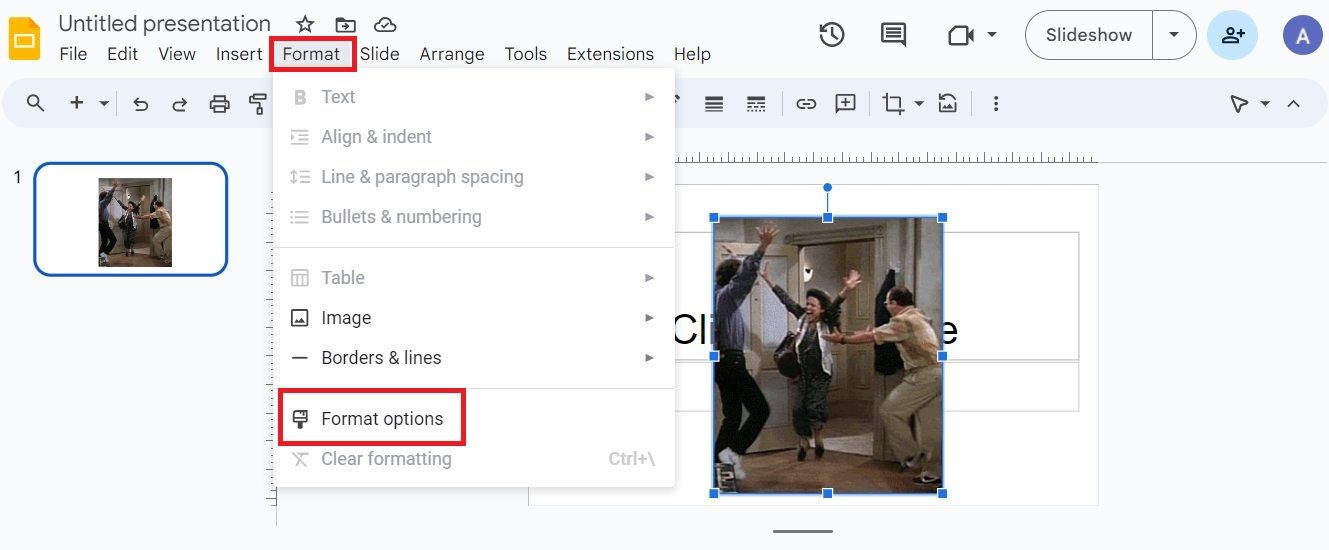Choose Format options from the menu

[x=473, y=419]
